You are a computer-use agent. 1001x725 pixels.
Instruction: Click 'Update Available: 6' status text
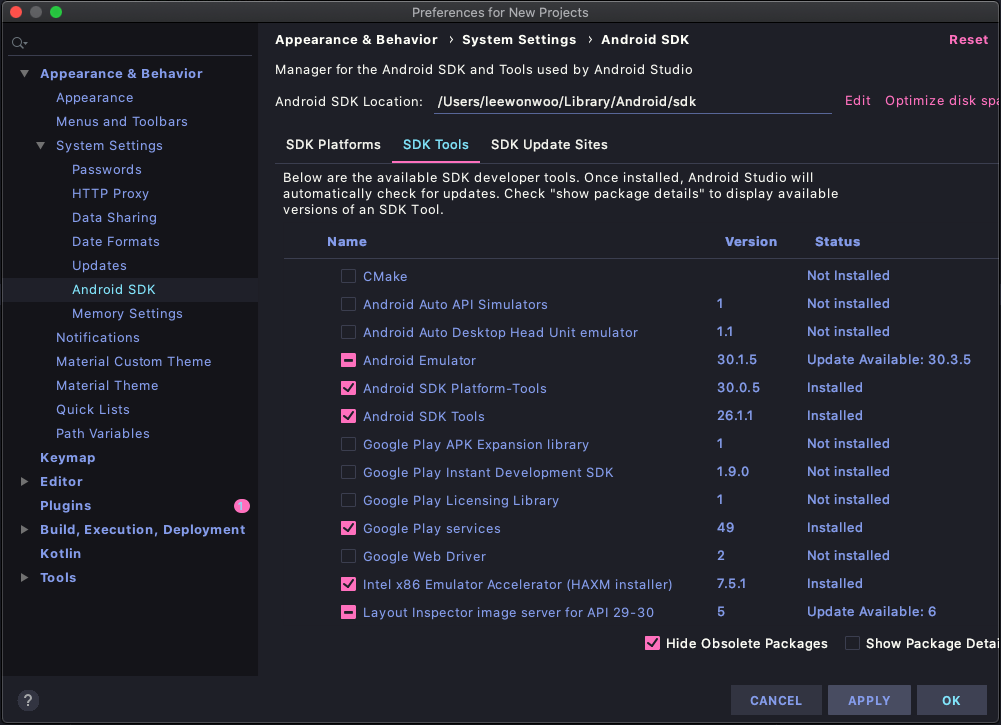coord(871,611)
